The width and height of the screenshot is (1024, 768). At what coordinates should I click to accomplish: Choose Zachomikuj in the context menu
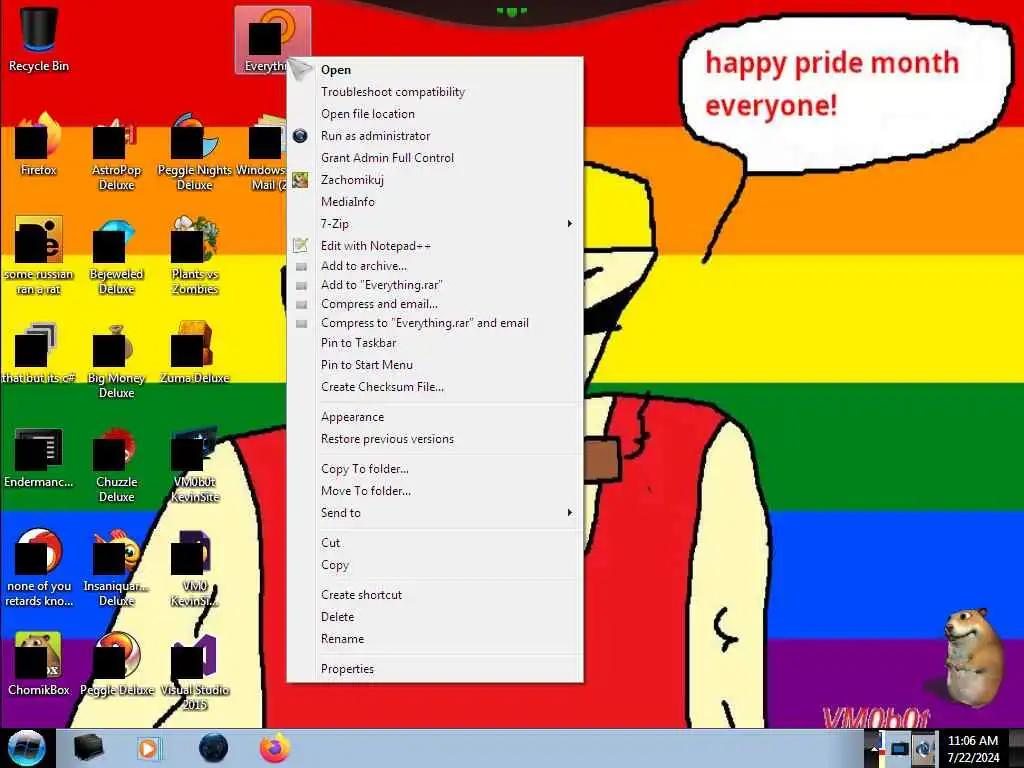click(435, 180)
